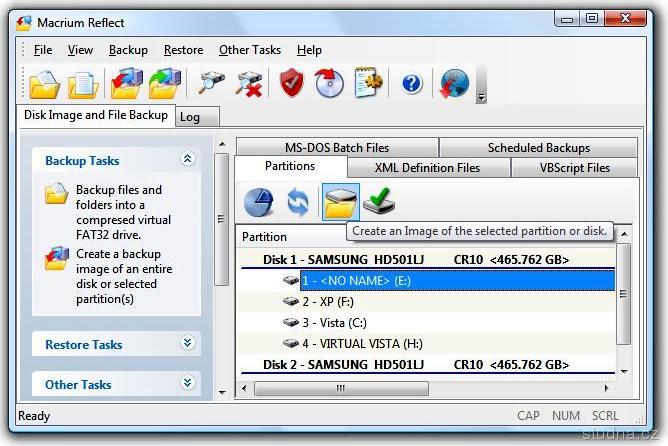Select Disk 1 - SAMSUNG HD501LJ header row
668x446 pixels.
[x=426, y=259]
